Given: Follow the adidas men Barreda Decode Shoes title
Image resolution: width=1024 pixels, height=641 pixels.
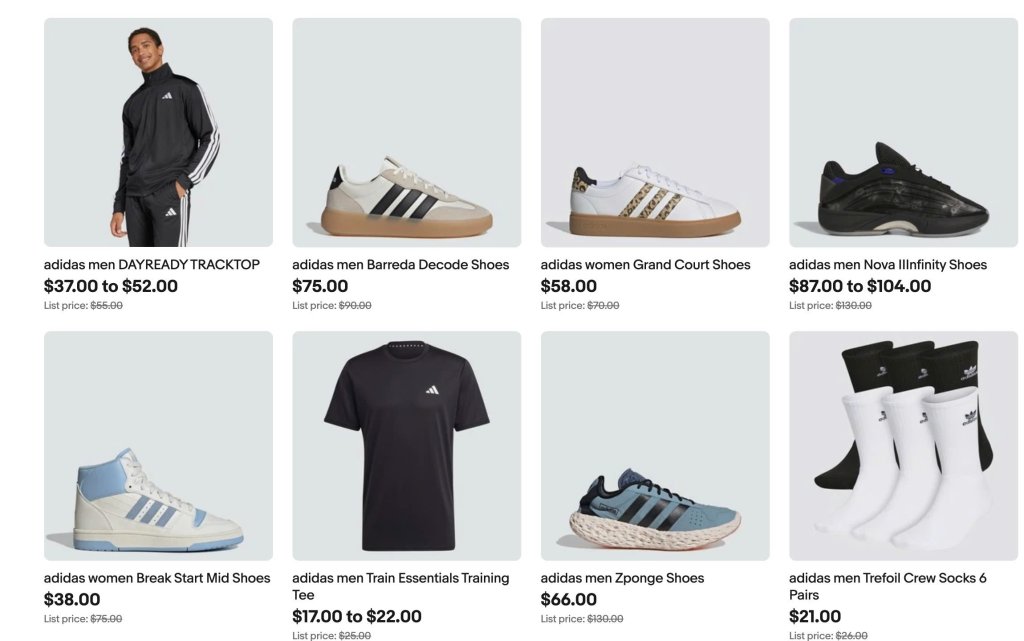Looking at the screenshot, I should tap(400, 265).
